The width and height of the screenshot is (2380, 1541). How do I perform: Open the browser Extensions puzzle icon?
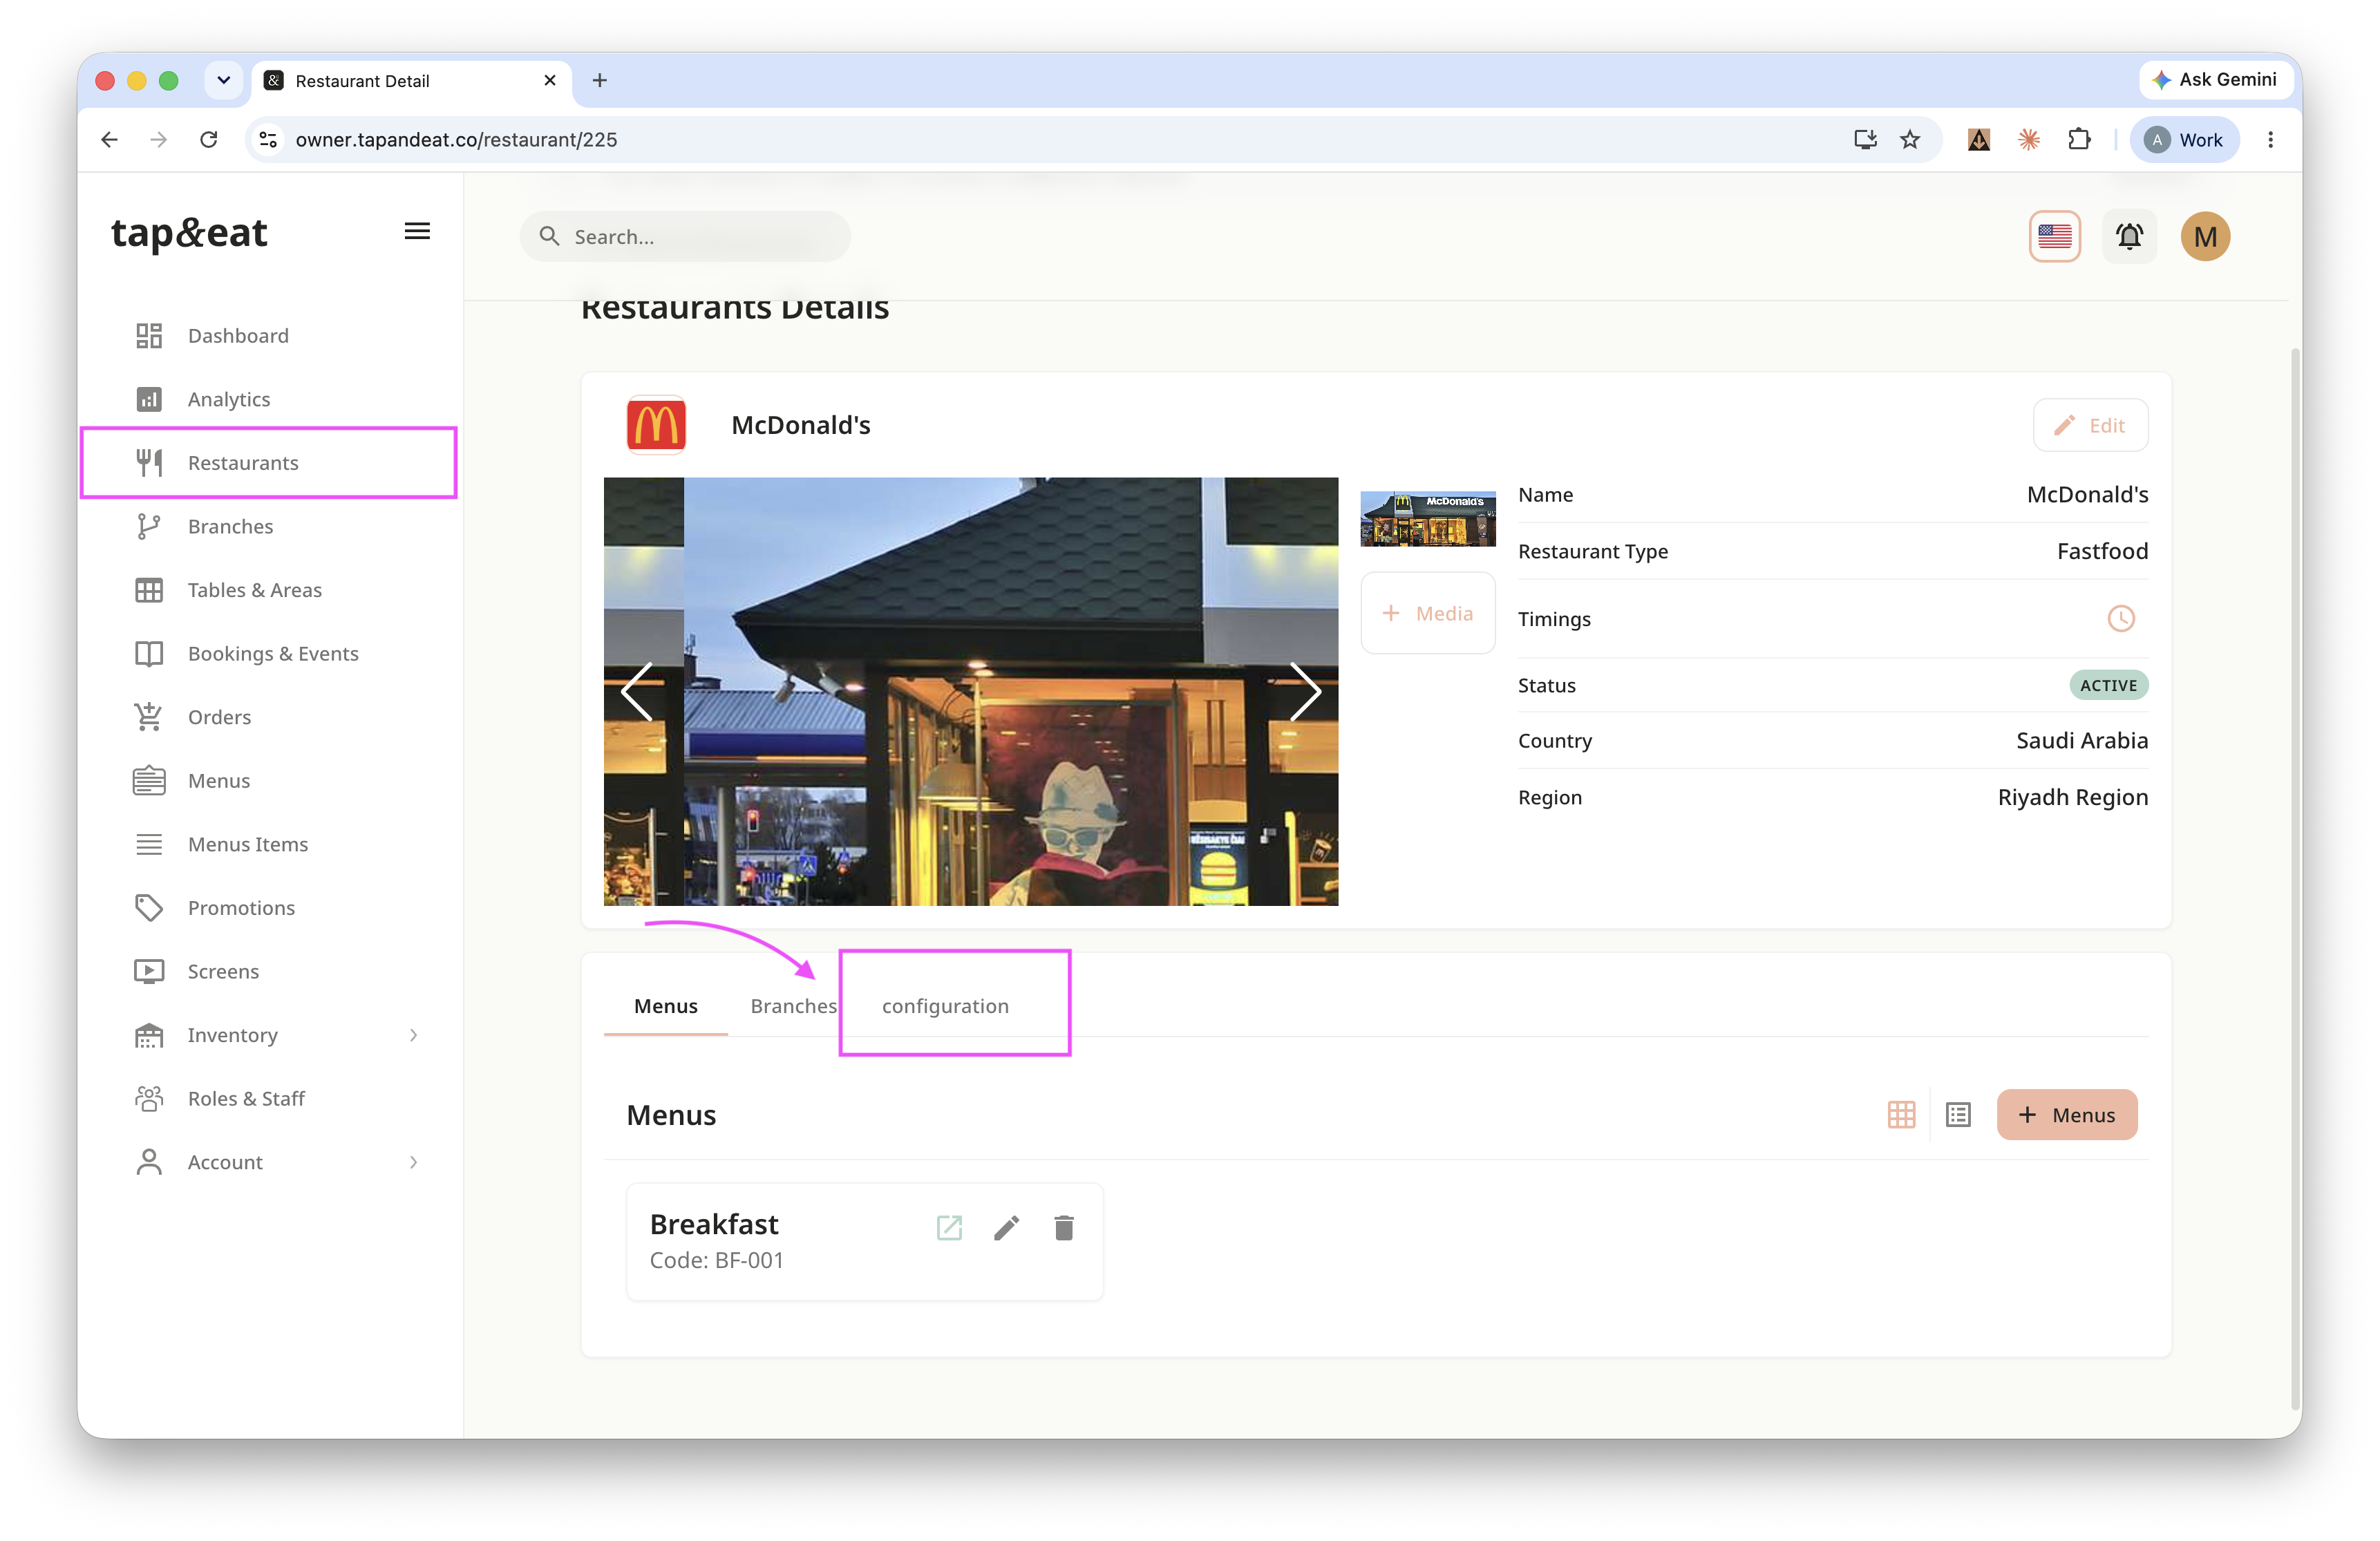point(2079,140)
